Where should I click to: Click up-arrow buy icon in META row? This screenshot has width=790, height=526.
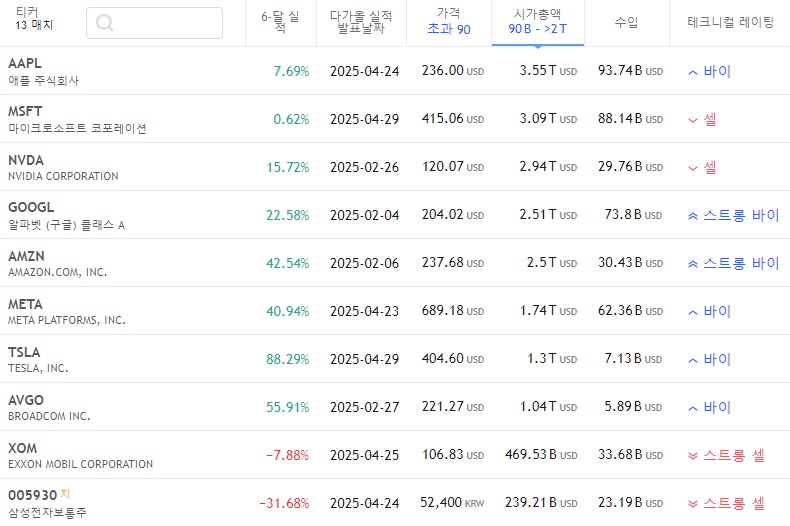point(693,312)
